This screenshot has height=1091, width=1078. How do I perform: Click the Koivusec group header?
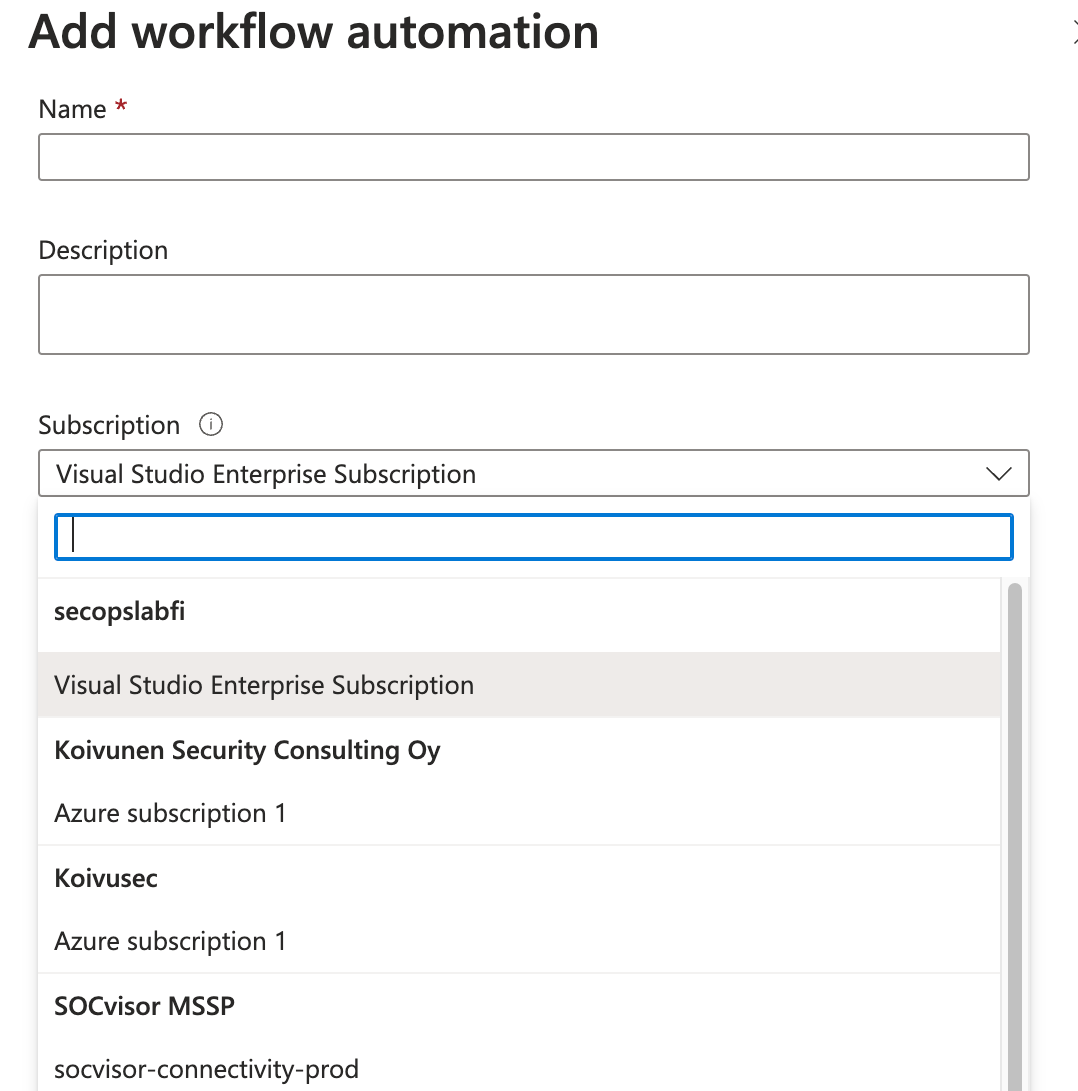tap(106, 878)
